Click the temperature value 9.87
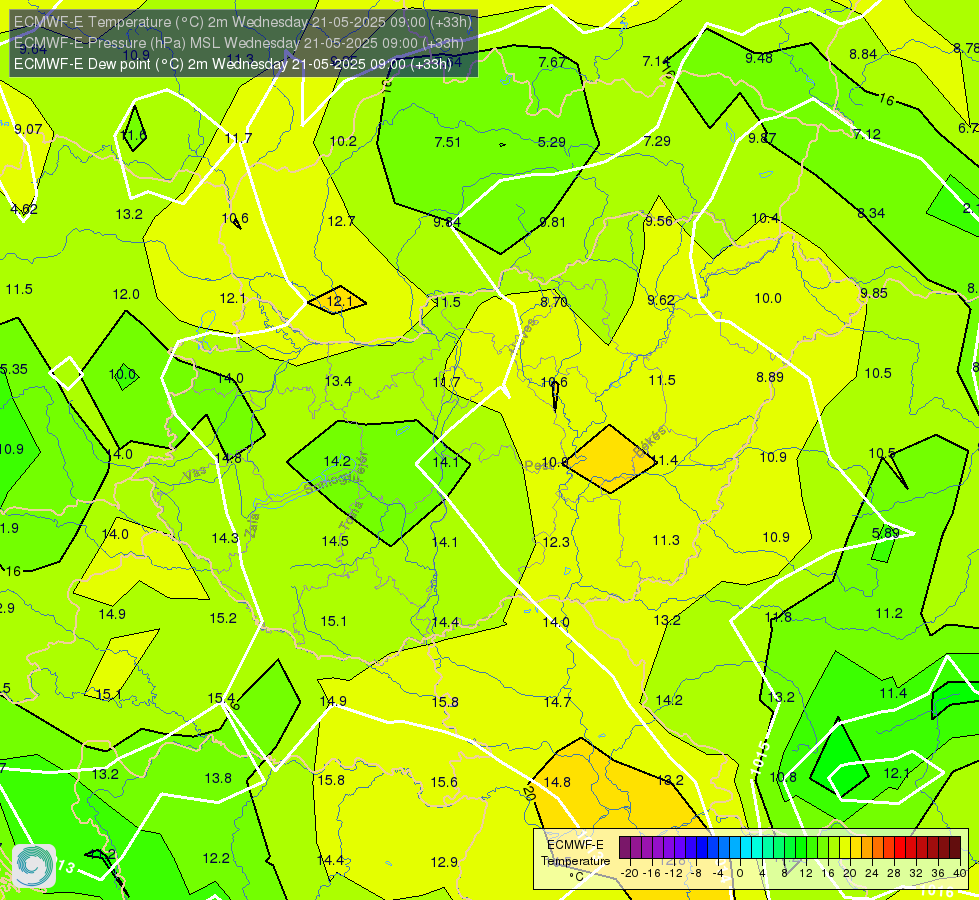The width and height of the screenshot is (979, 900). tap(762, 138)
